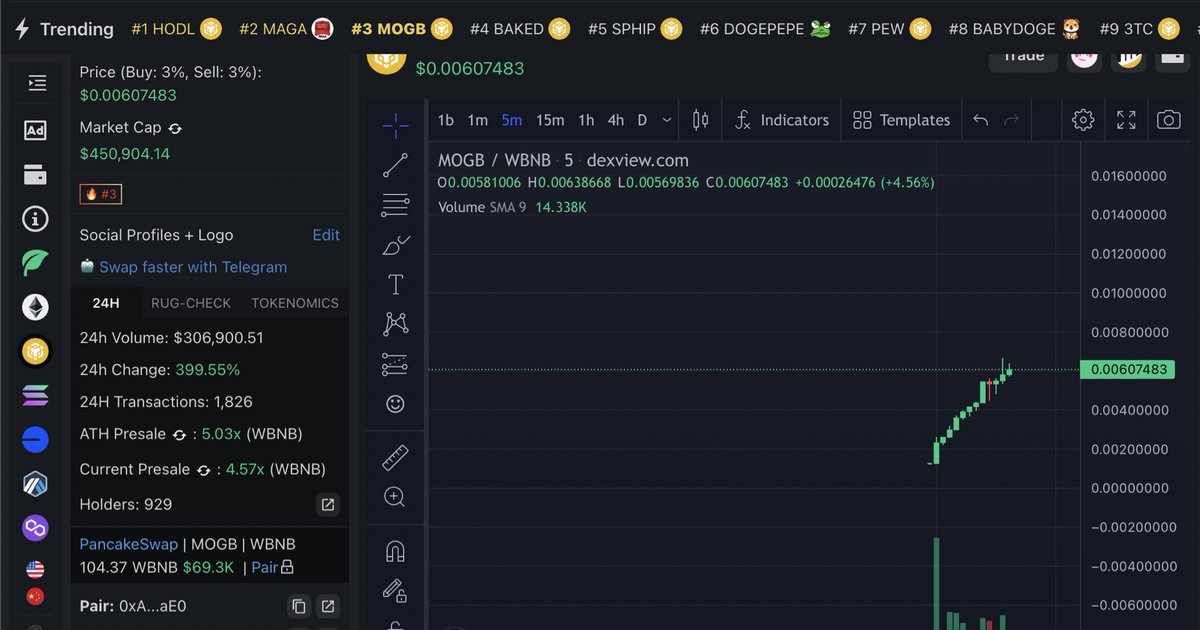The height and width of the screenshot is (630, 1200).
Task: Open trending token #2 MAGA
Action: point(286,29)
